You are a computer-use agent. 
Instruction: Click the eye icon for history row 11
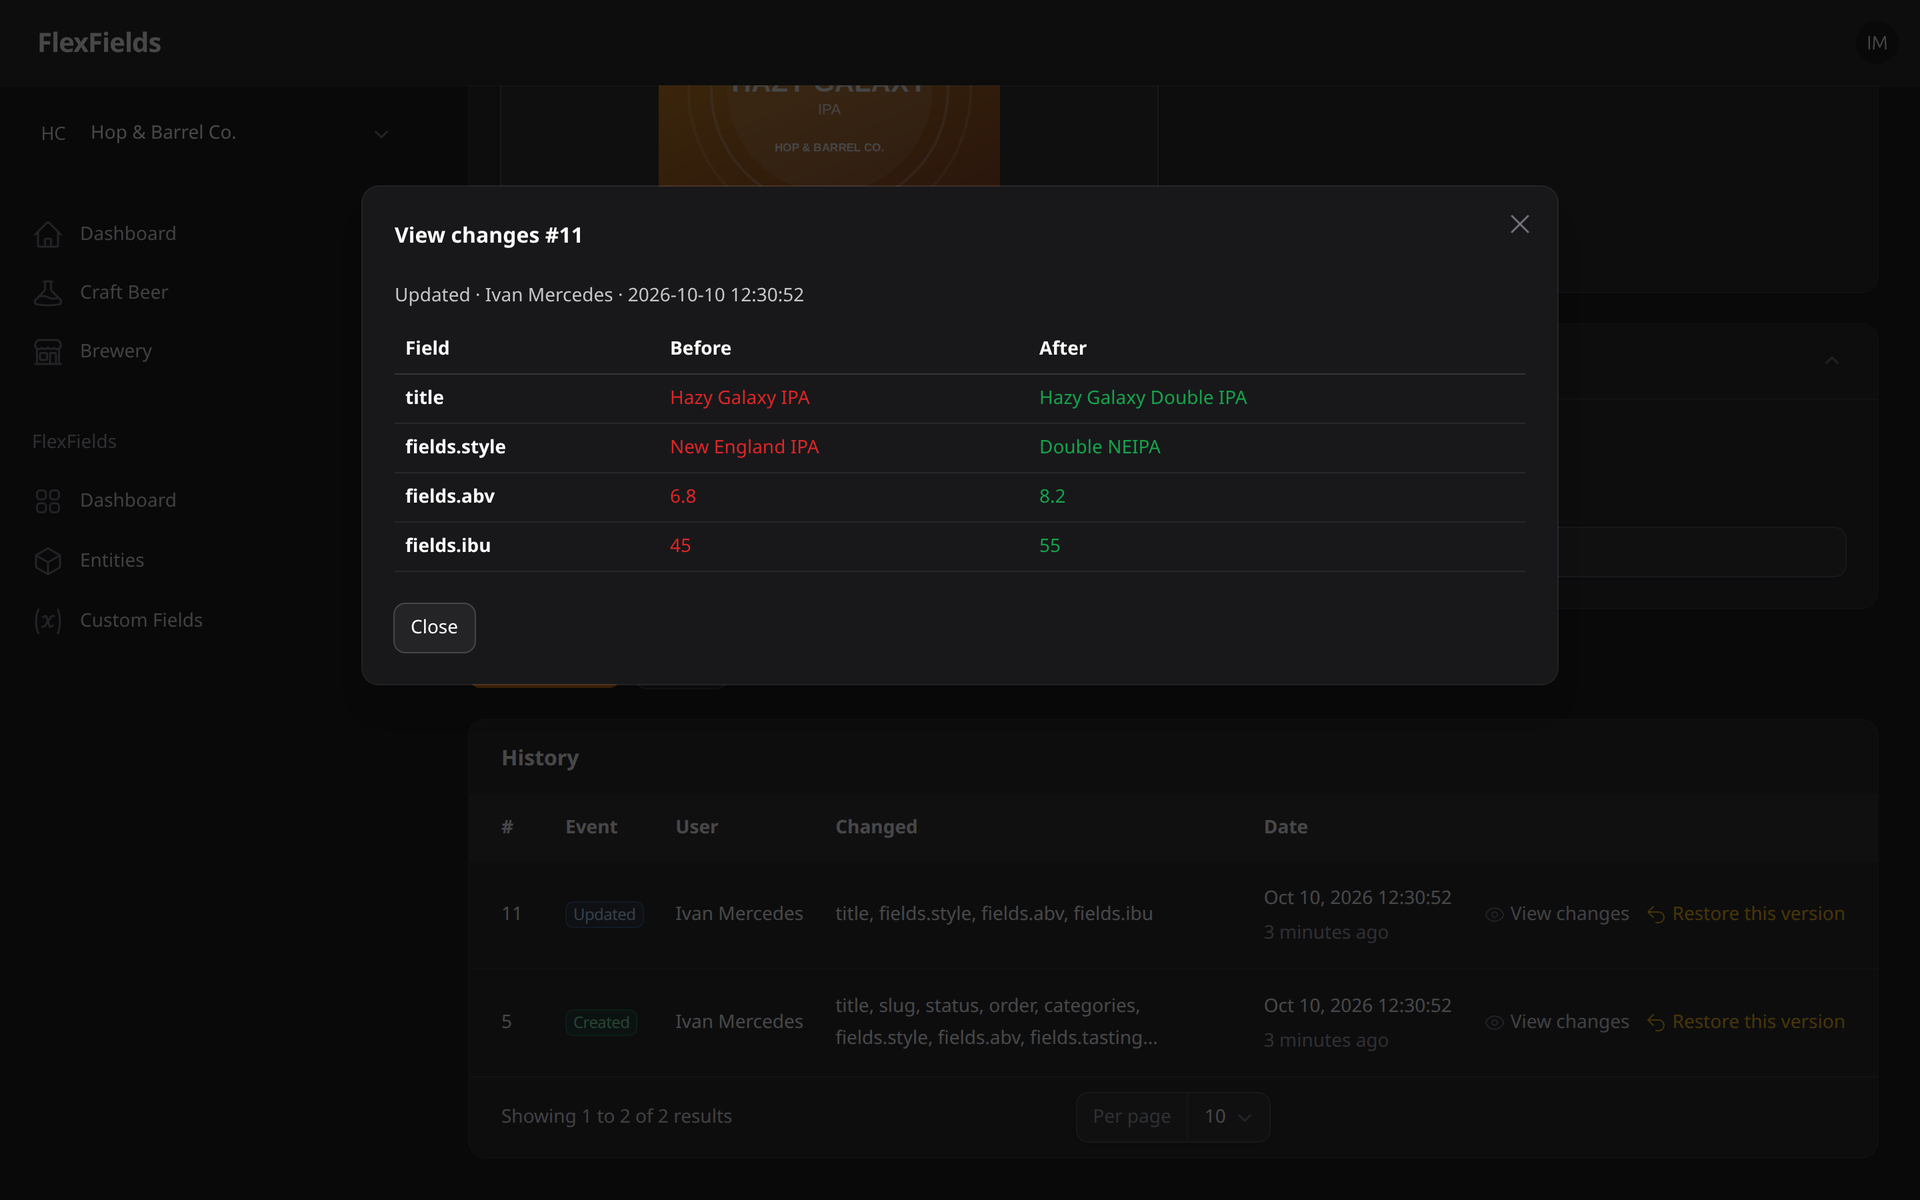[x=1494, y=914]
